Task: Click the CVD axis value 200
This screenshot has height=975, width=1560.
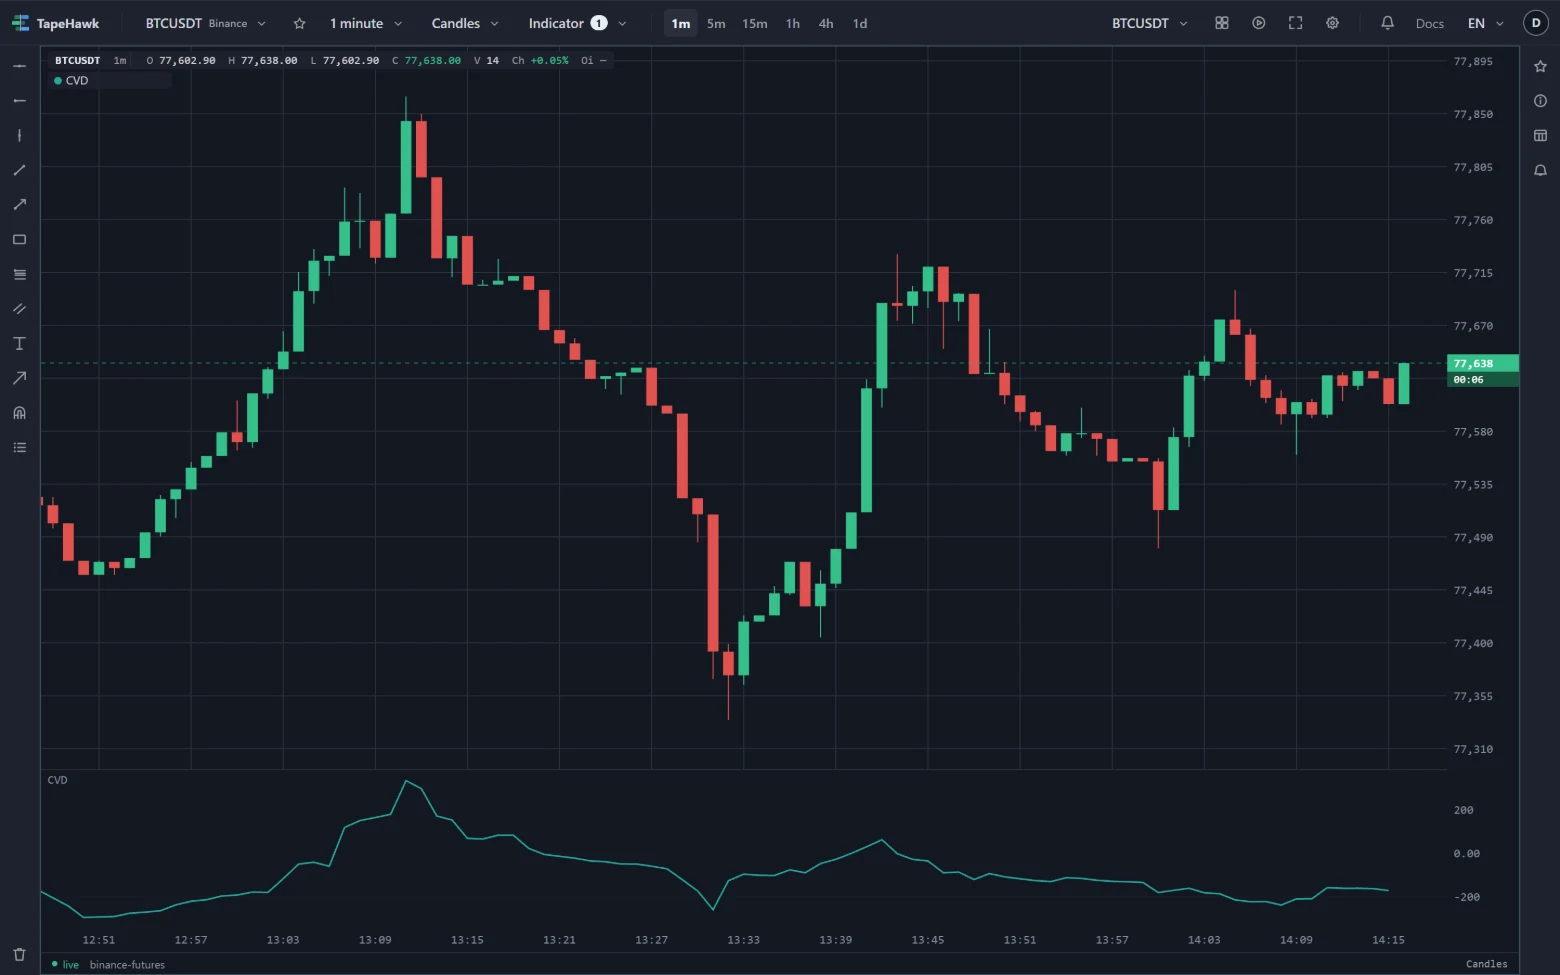Action: pos(1463,810)
